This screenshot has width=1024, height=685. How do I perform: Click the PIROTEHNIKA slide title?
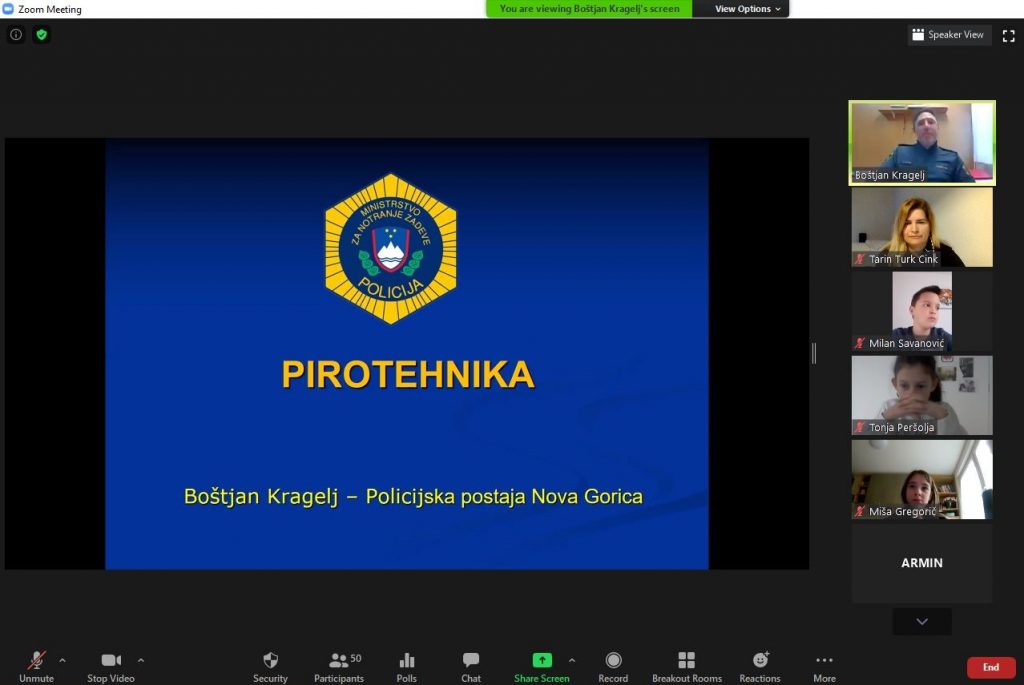[x=408, y=375]
